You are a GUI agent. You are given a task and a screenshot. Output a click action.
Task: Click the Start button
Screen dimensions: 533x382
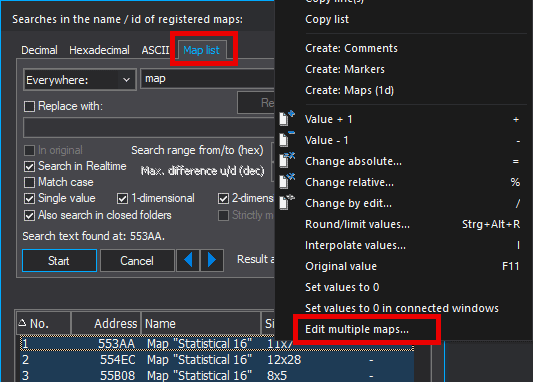[59, 261]
